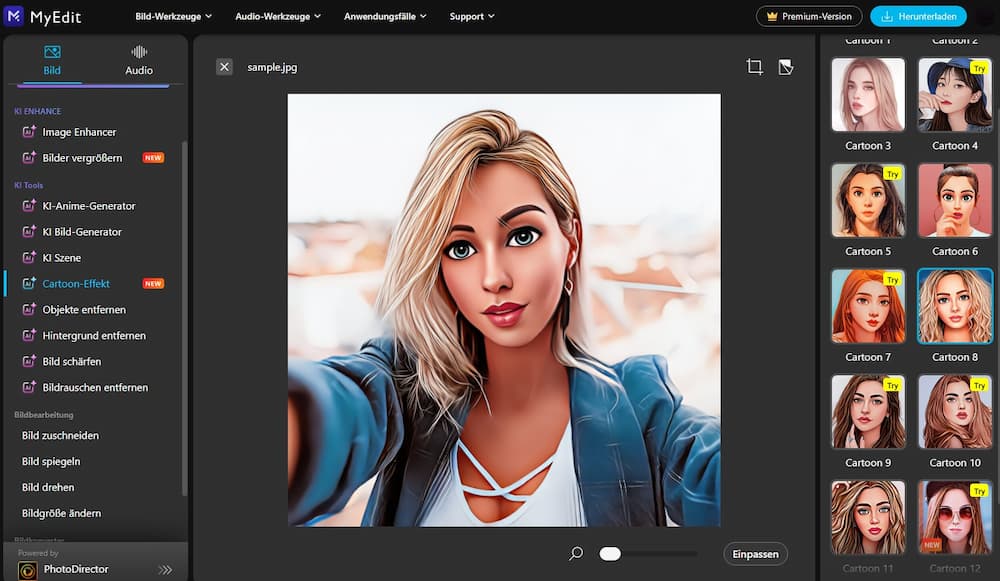Click the Cartoon-Effekt AI icon
1000x581 pixels.
(29, 283)
